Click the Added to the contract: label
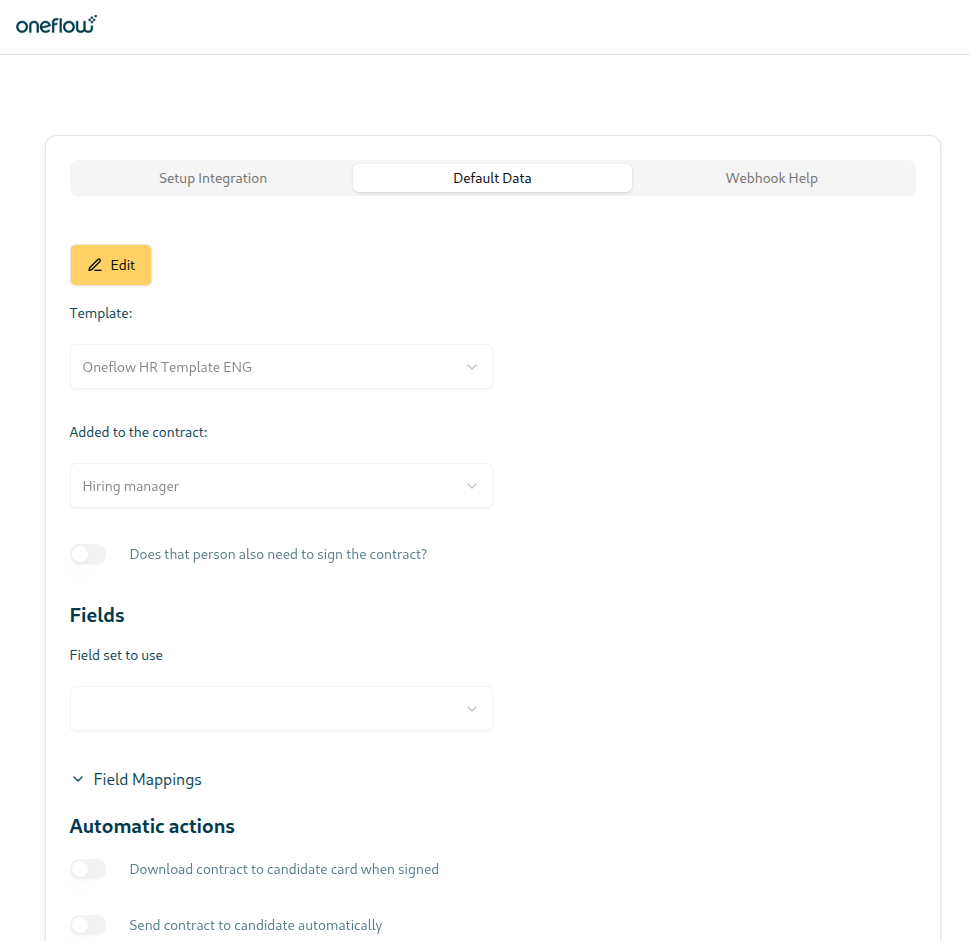This screenshot has height=941, width=970. pos(139,432)
